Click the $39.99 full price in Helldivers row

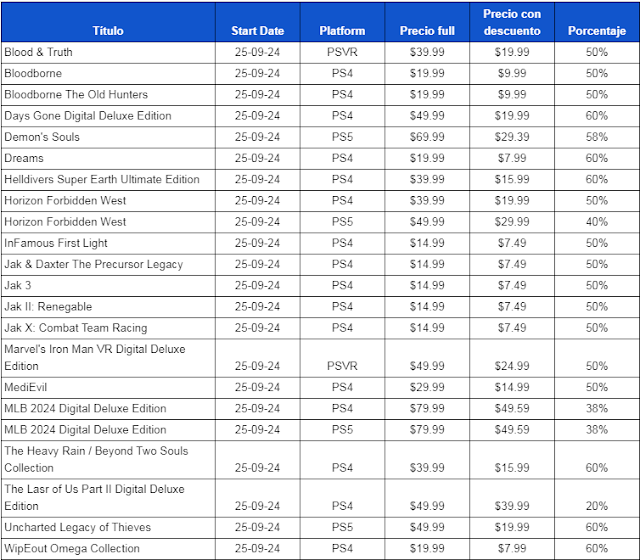pos(427,180)
